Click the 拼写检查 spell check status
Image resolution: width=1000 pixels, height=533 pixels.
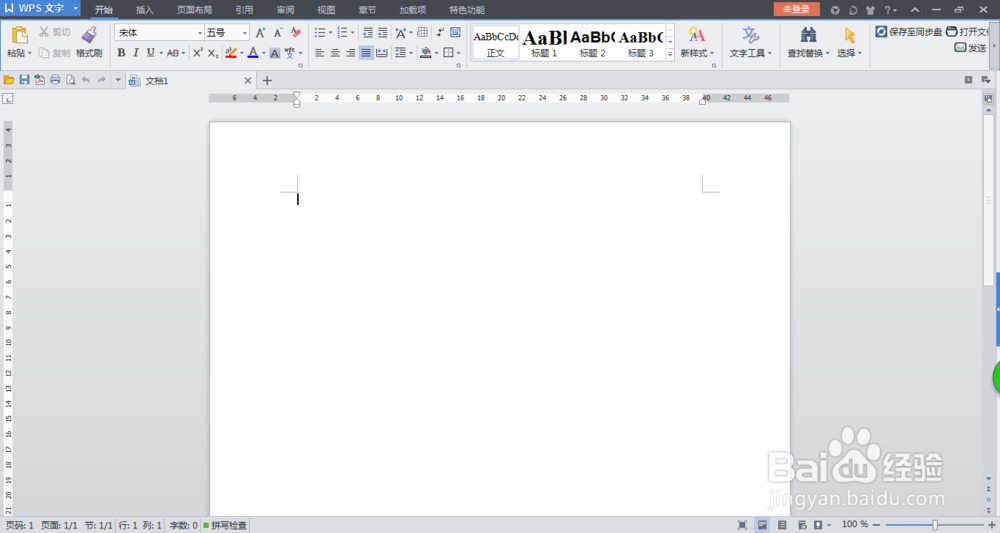click(x=225, y=525)
